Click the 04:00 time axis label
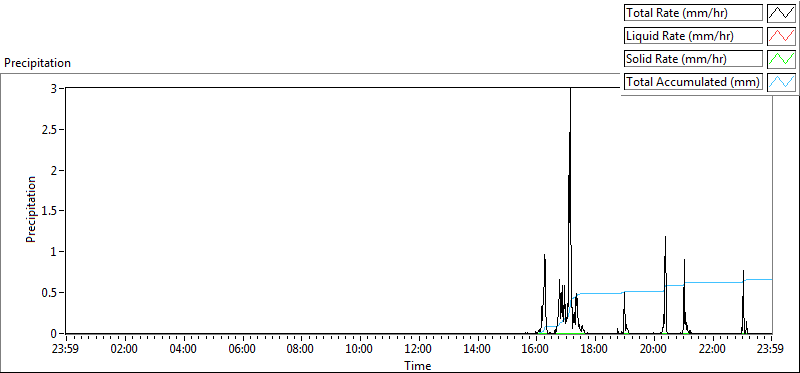Viewport: 800px width, 373px height. (x=183, y=350)
